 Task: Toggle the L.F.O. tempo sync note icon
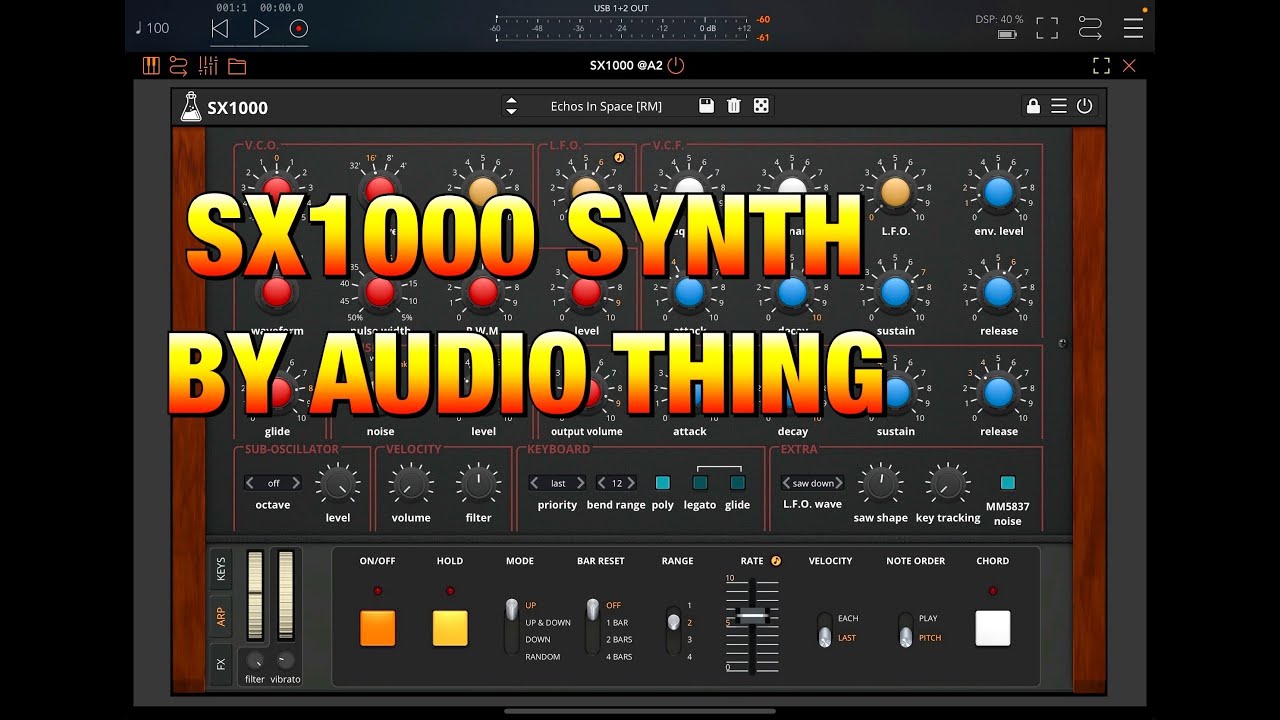pos(619,158)
